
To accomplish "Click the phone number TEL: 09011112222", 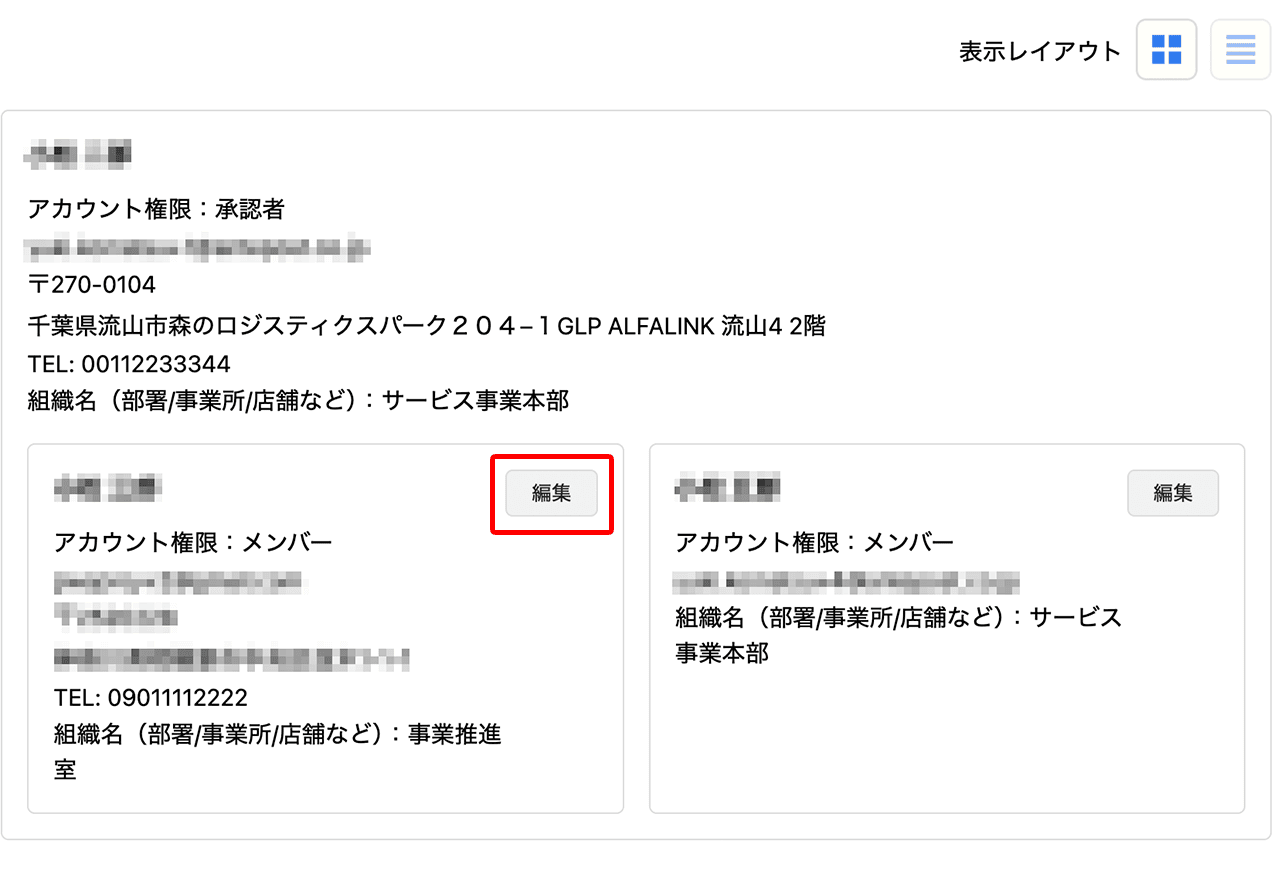I will tap(150, 697).
